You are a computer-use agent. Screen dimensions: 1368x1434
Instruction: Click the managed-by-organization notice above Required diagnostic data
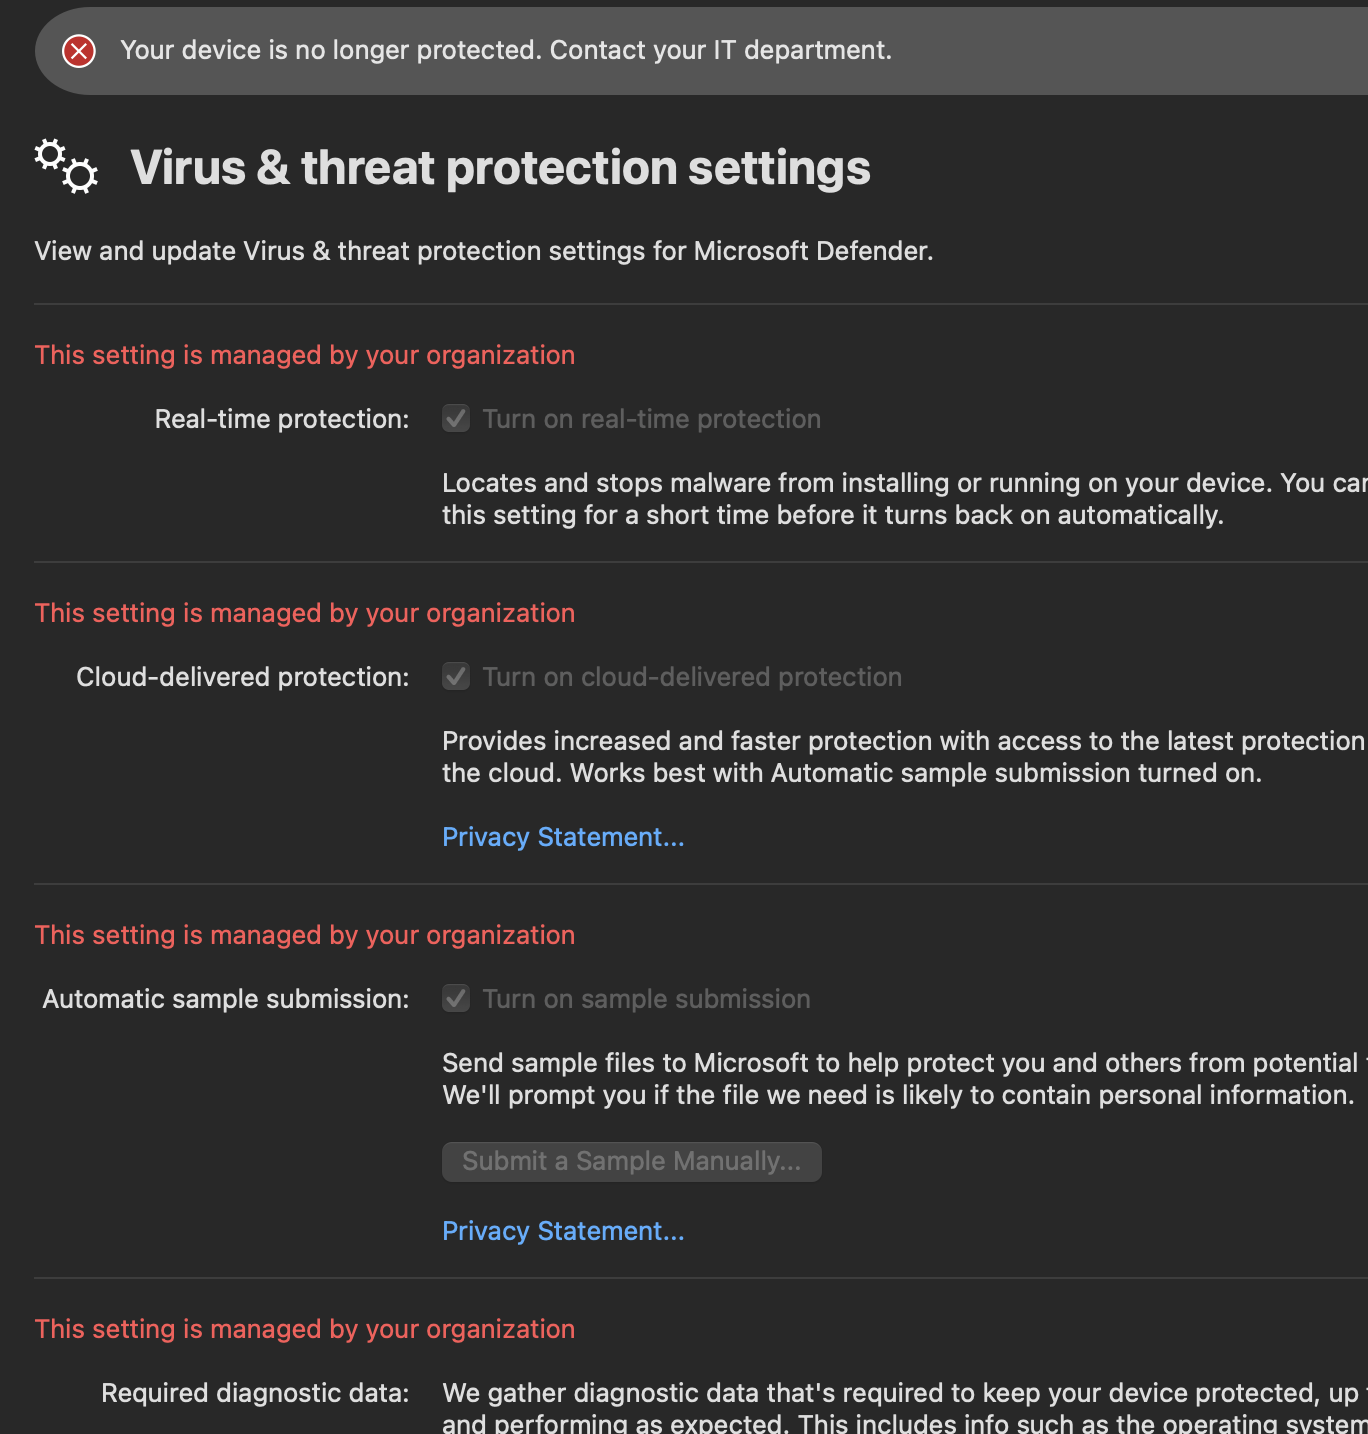pyautogui.click(x=305, y=1329)
